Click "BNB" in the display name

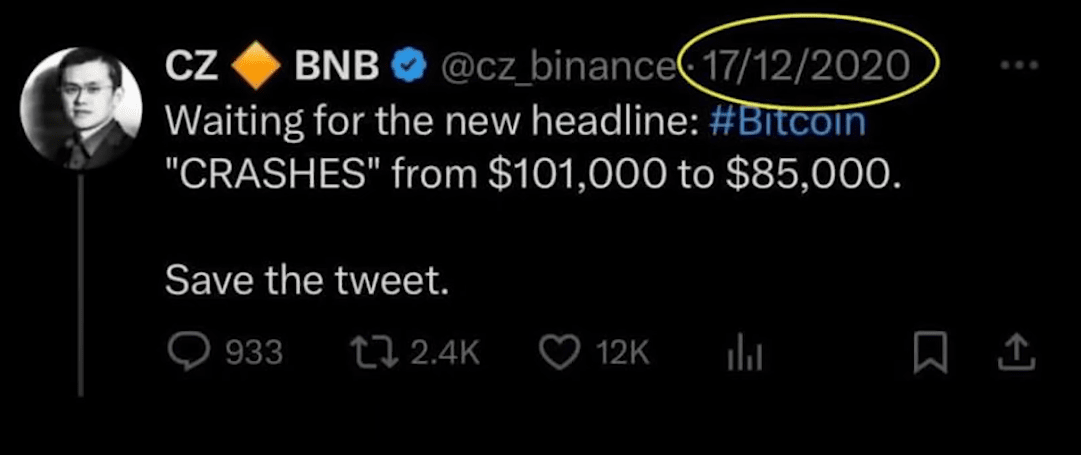pos(337,67)
